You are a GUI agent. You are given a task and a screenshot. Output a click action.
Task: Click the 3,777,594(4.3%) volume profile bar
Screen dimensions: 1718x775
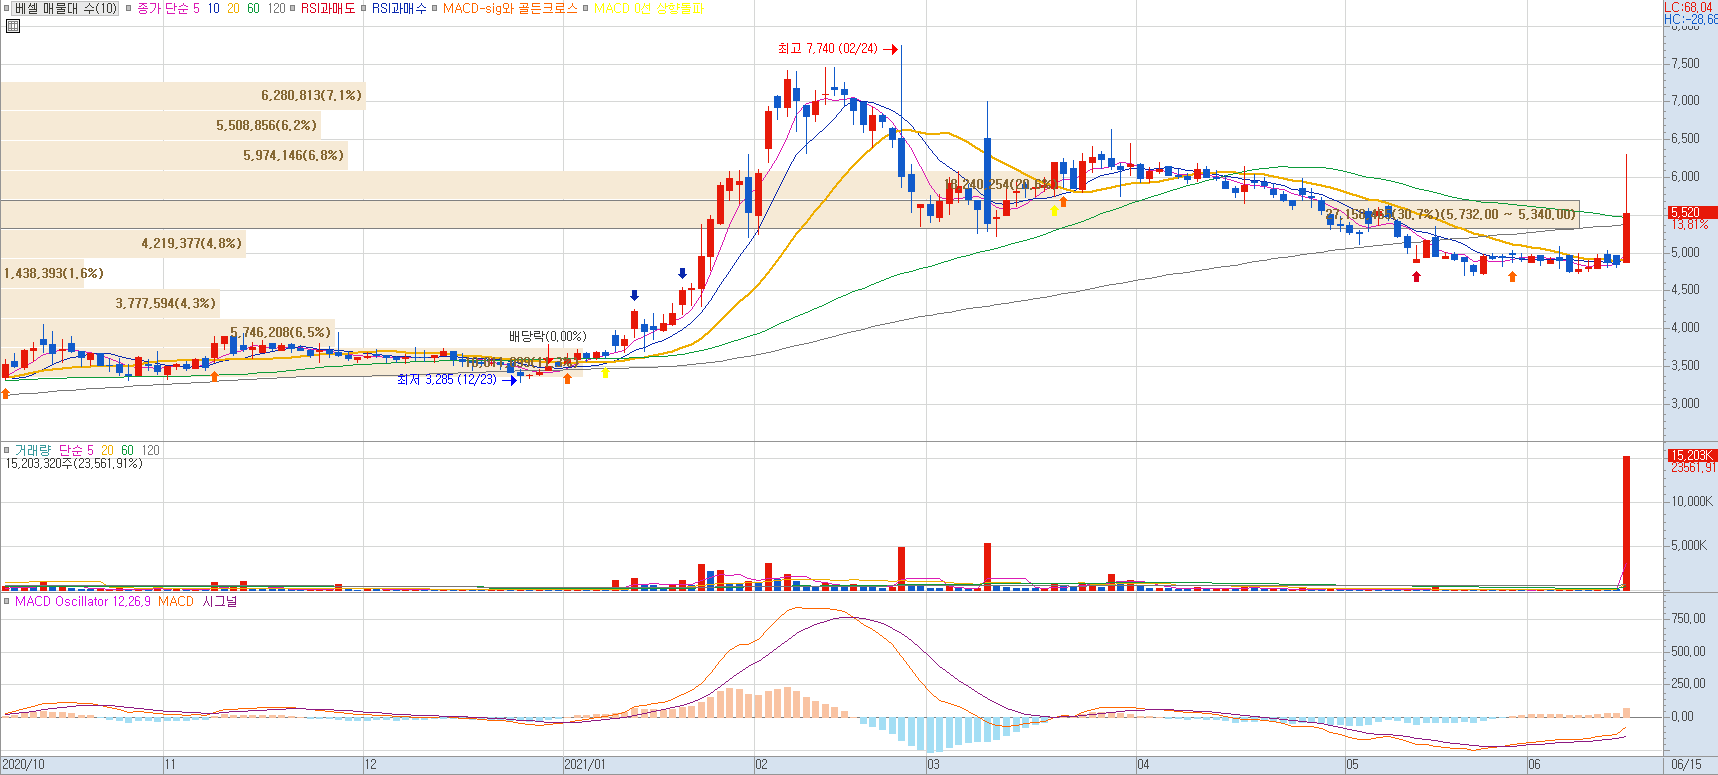(110, 304)
